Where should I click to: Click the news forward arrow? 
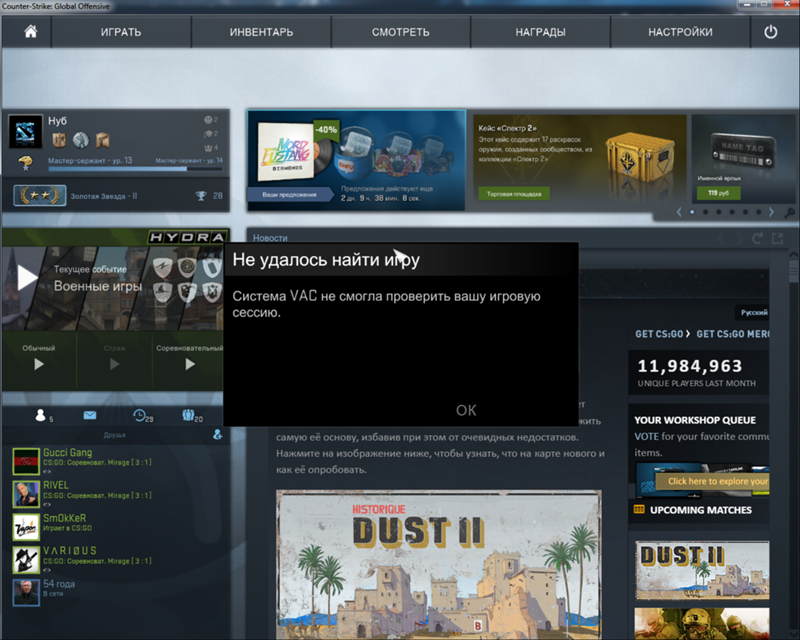click(739, 238)
